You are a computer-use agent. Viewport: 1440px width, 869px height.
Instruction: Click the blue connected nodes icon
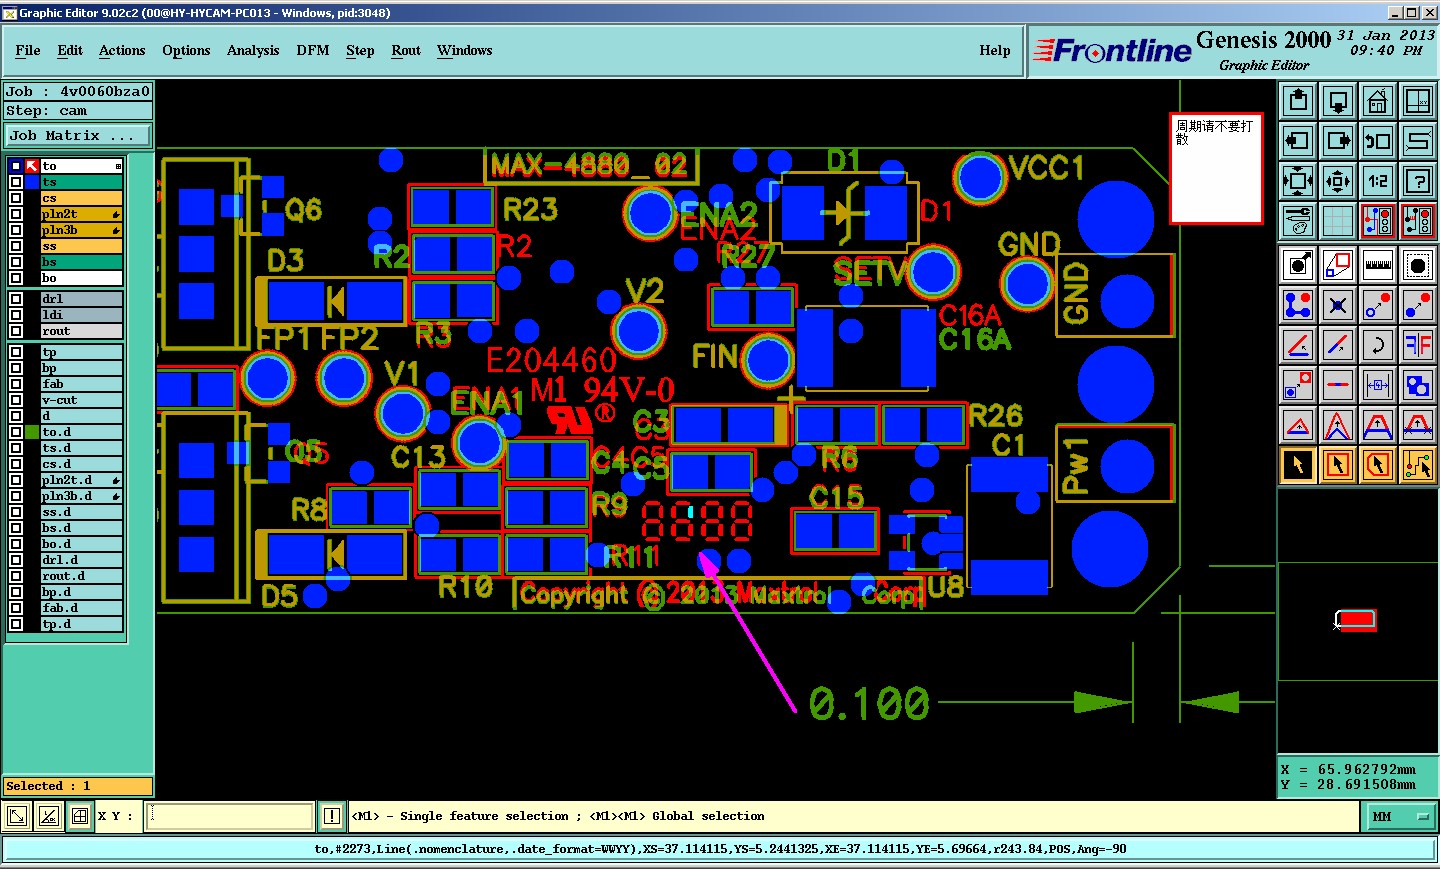coord(1298,305)
